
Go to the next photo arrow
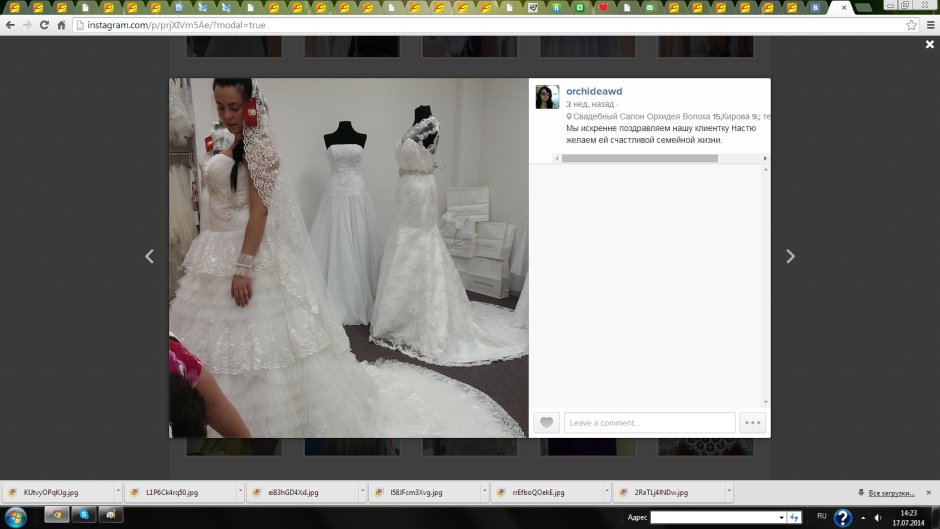click(x=790, y=257)
